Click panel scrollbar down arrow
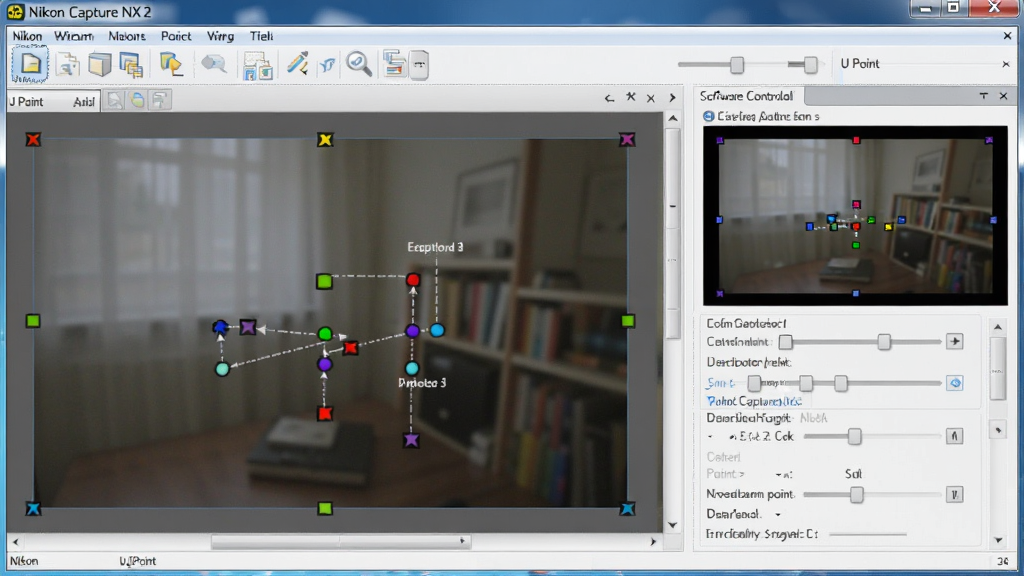This screenshot has width=1024, height=576. coord(998,540)
